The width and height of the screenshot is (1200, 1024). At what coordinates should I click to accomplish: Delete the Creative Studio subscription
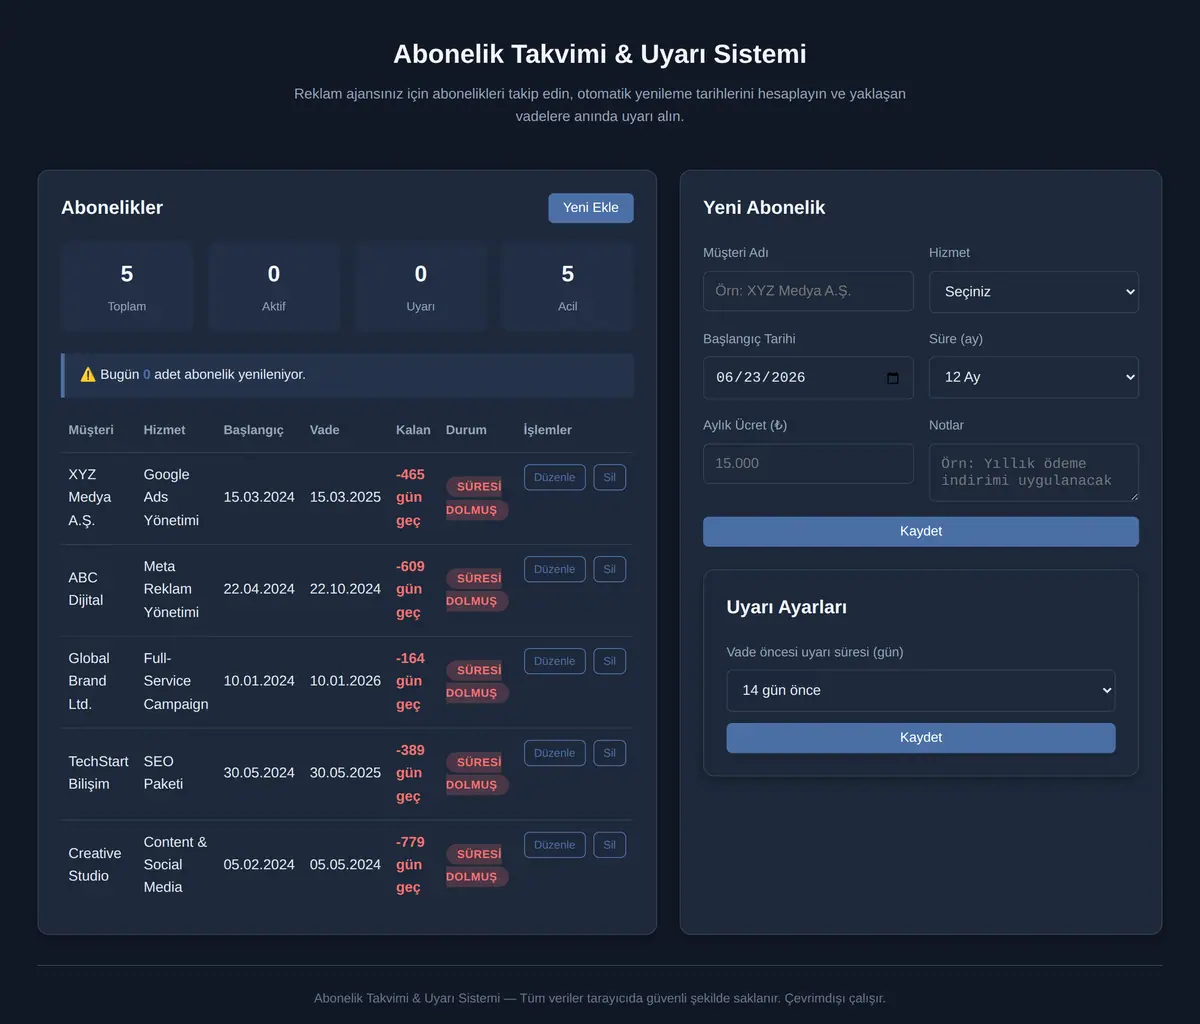pos(610,845)
